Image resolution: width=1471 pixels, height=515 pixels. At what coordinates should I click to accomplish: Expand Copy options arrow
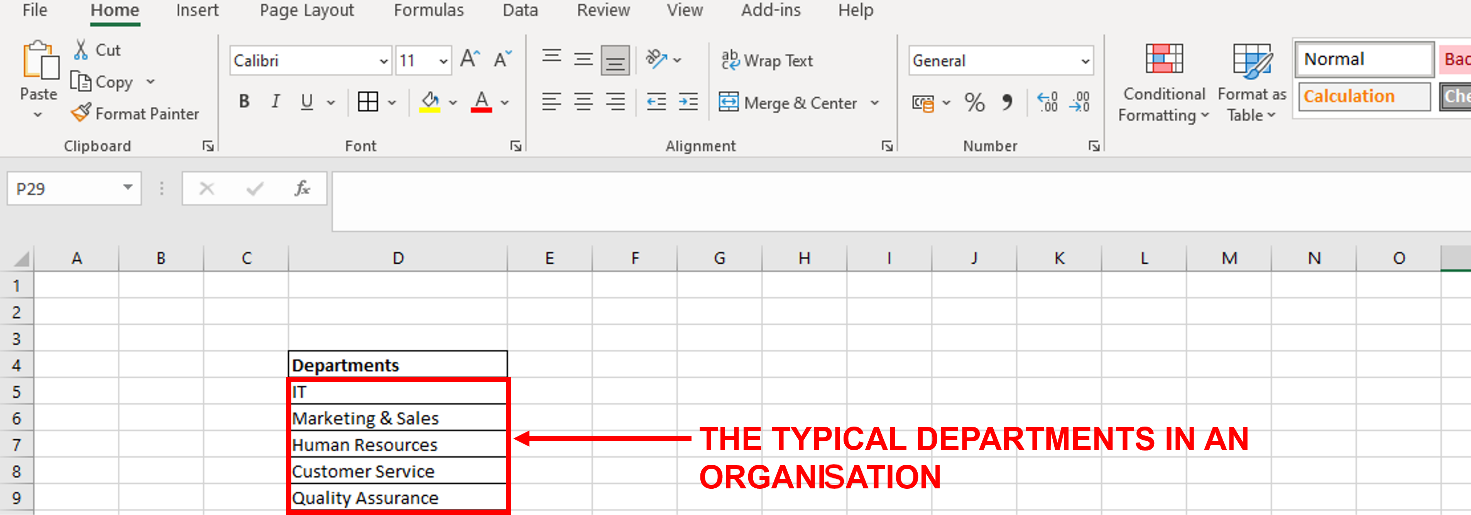point(151,82)
